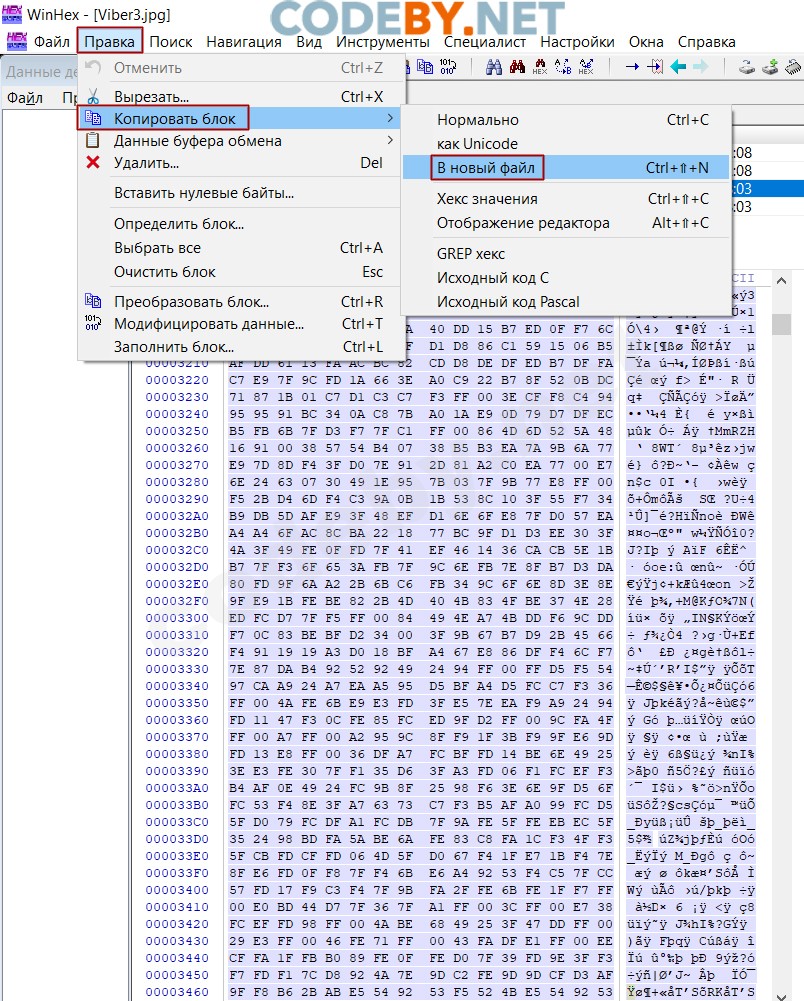Click offset 00003300 in the offset column
Screen dimensions: 804x1001
[177, 618]
